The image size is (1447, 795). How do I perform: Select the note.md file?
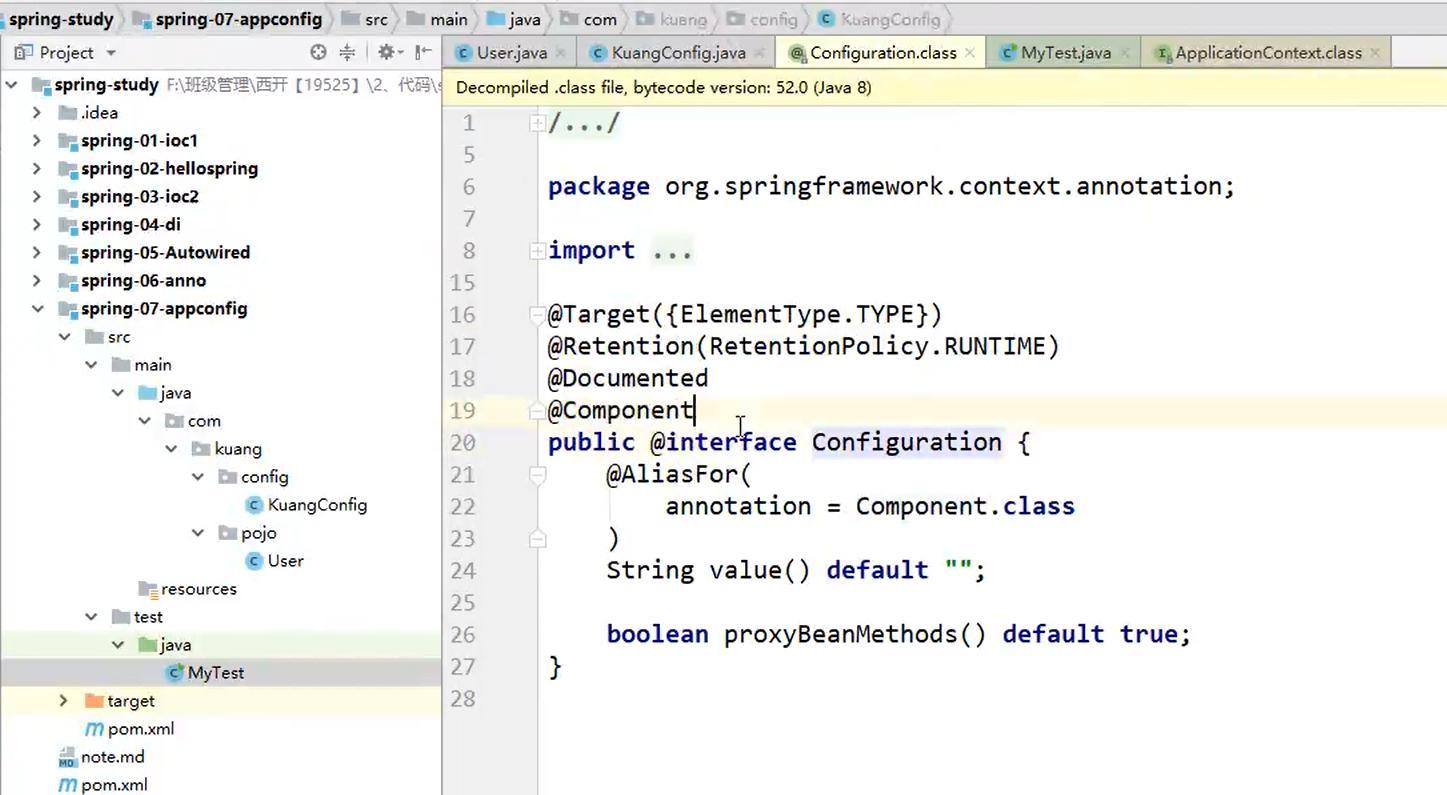(x=113, y=757)
